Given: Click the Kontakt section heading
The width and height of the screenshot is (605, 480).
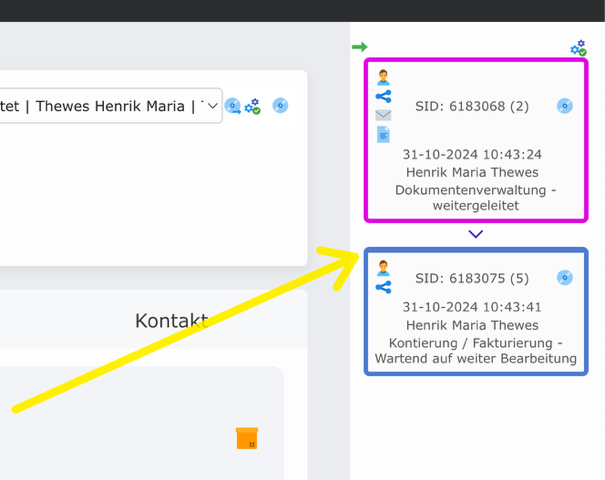Looking at the screenshot, I should (172, 321).
